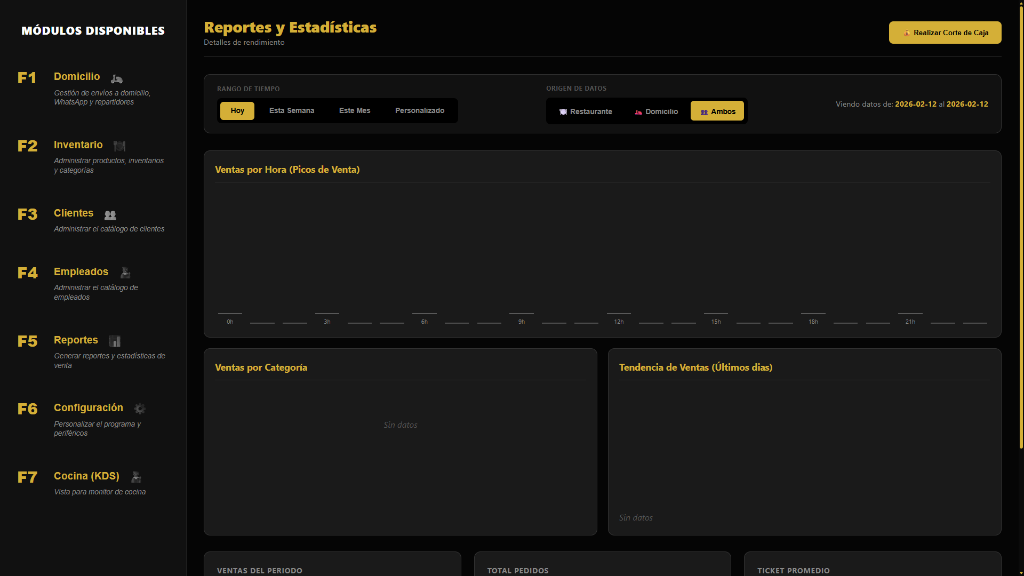Click the Empleados person icon
This screenshot has height=576, width=1024.
[125, 272]
